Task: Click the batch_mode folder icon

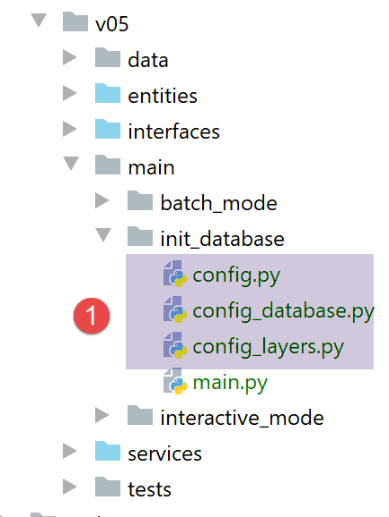Action: click(x=140, y=200)
